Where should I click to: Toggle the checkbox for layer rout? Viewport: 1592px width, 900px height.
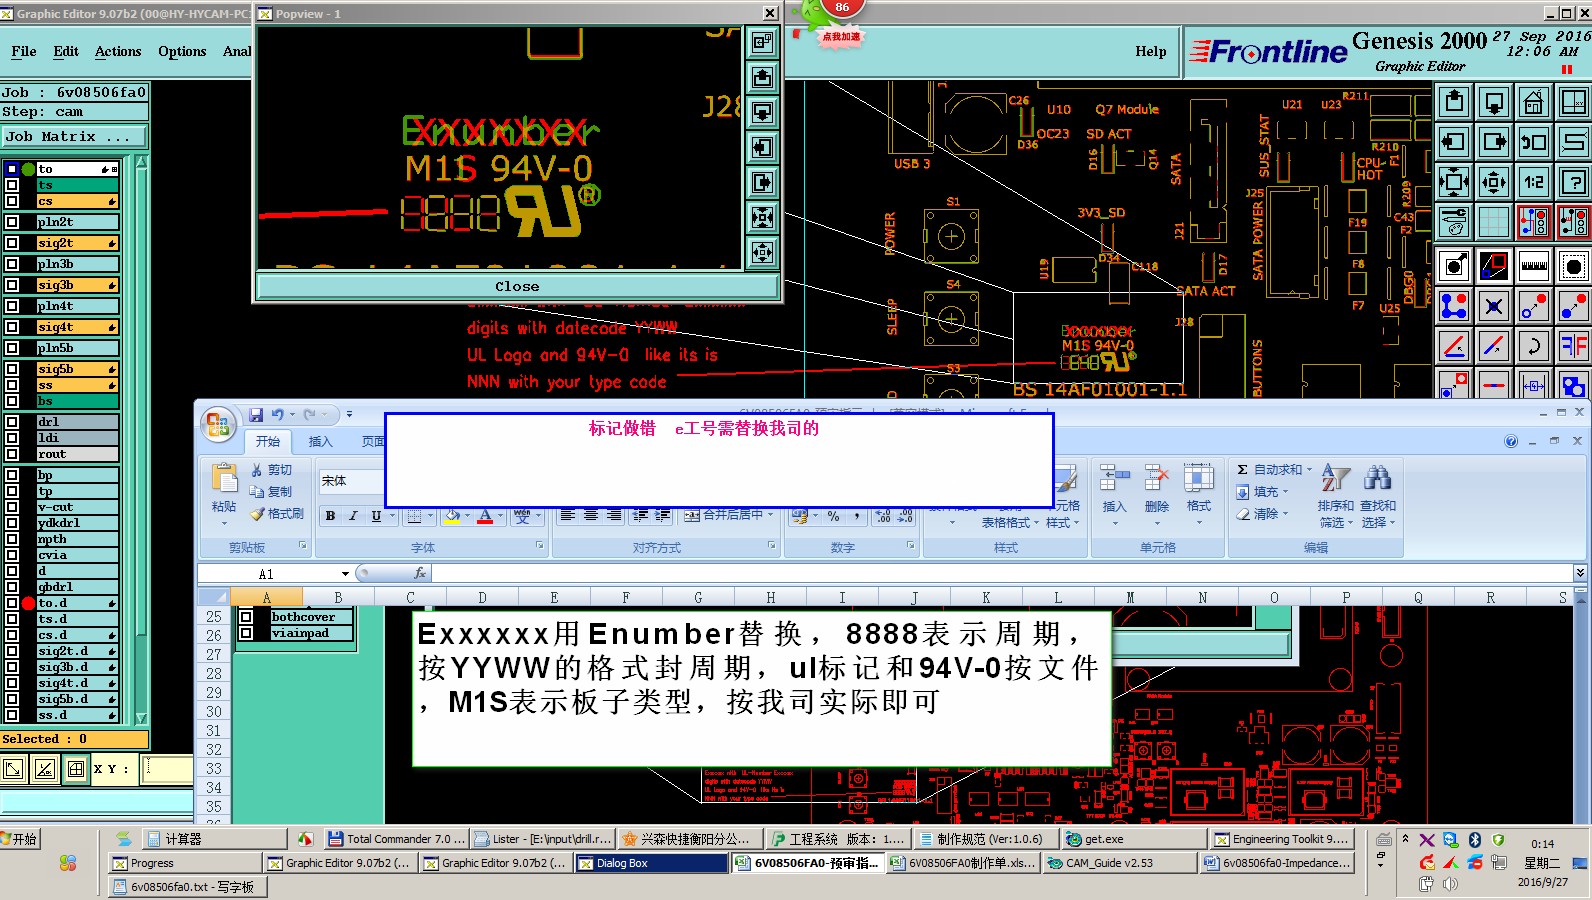(x=12, y=454)
